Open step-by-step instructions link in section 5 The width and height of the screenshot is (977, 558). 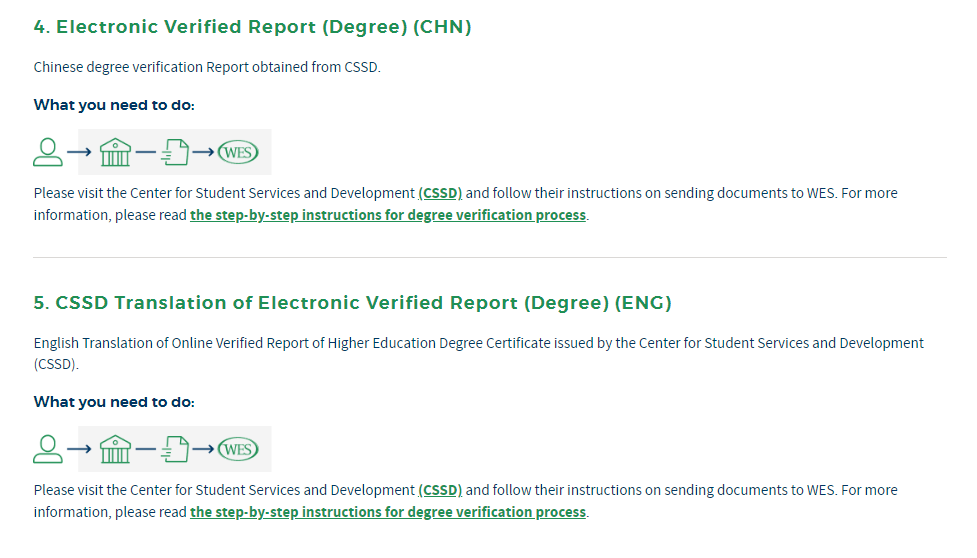pos(388,512)
